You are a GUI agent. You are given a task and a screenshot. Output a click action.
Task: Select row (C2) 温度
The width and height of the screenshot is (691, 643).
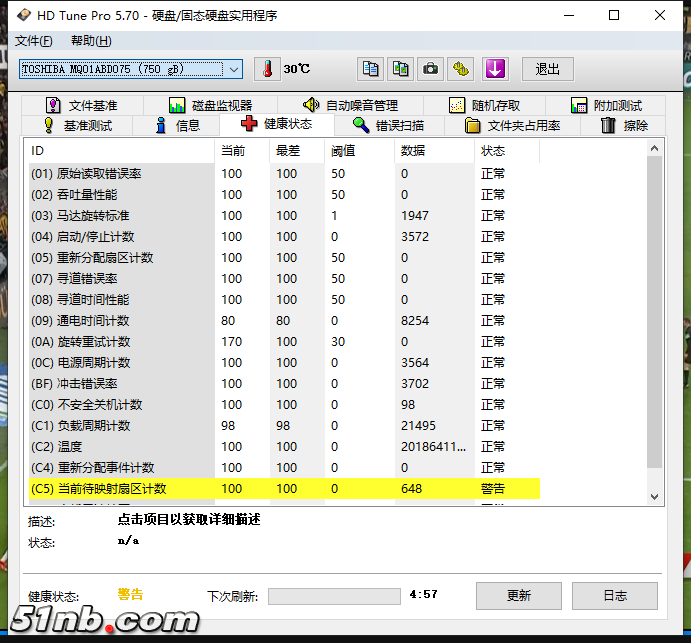pyautogui.click(x=284, y=447)
